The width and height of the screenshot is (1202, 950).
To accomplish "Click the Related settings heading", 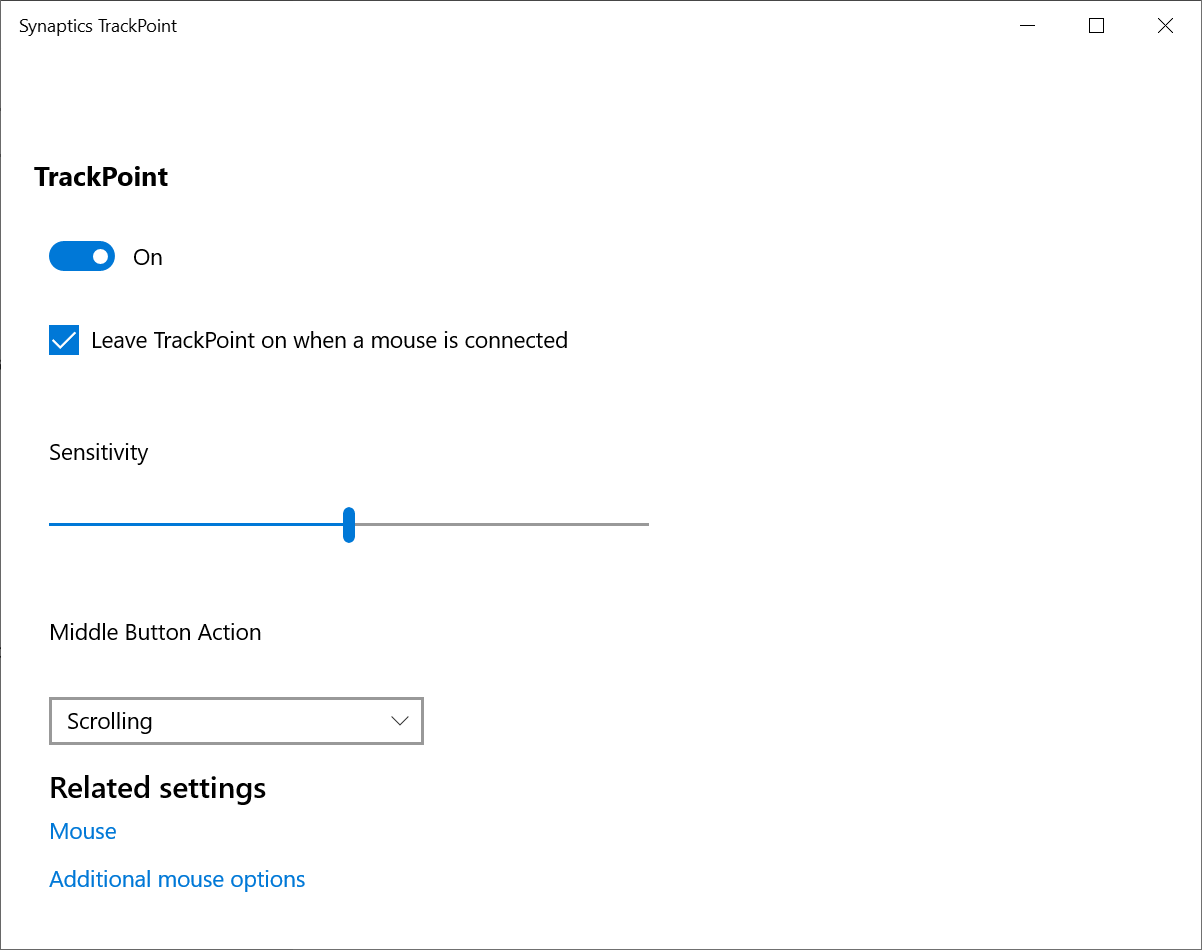I will (x=157, y=788).
